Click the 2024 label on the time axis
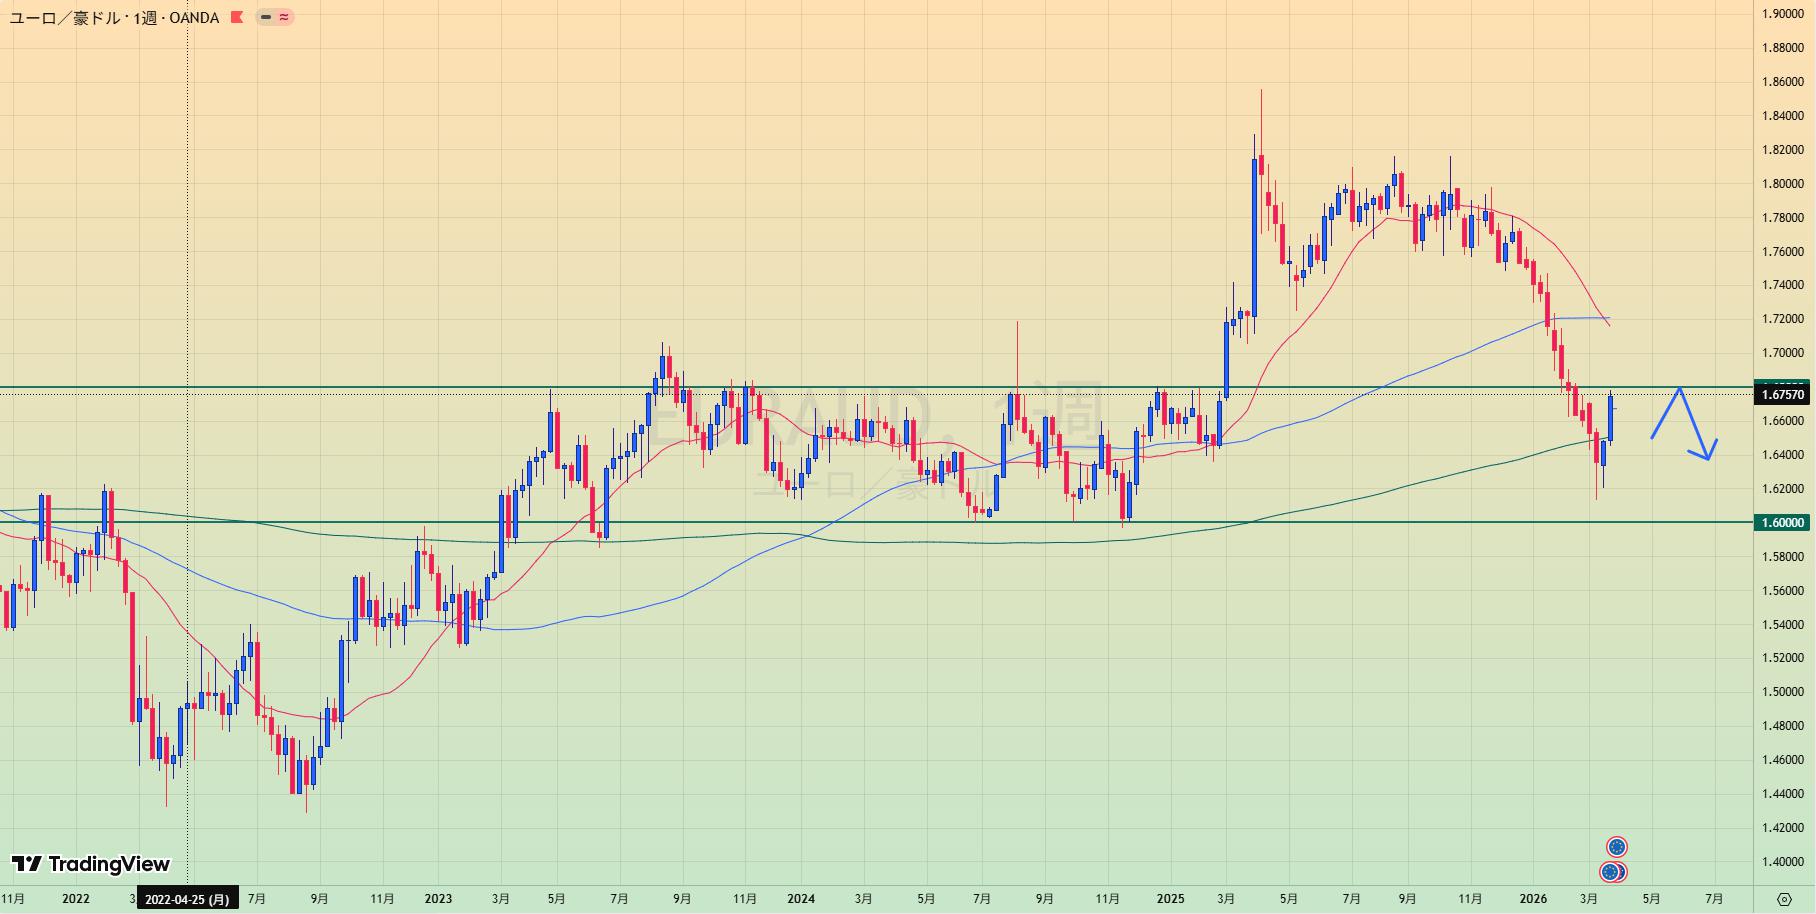 (800, 899)
